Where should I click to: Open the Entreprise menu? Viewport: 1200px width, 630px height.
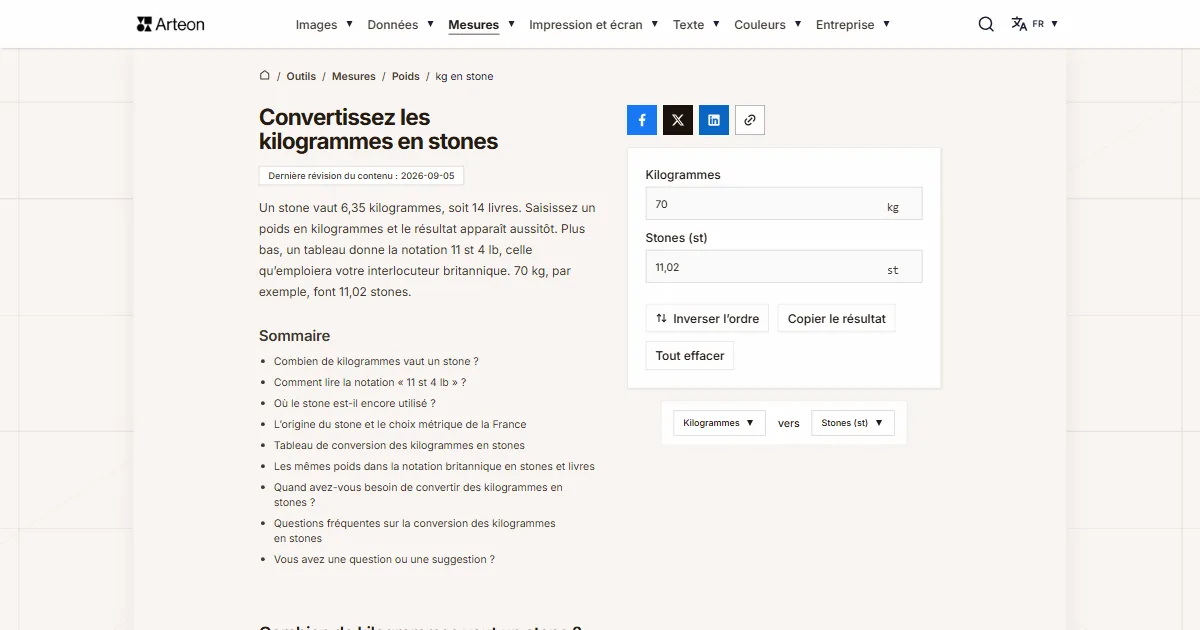(853, 24)
